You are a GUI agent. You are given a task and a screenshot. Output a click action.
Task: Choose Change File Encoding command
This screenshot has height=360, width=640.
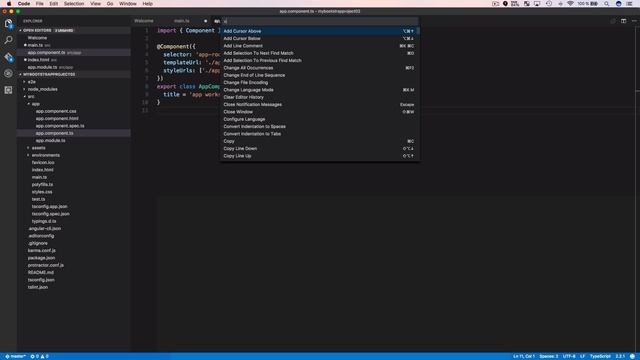320,82
